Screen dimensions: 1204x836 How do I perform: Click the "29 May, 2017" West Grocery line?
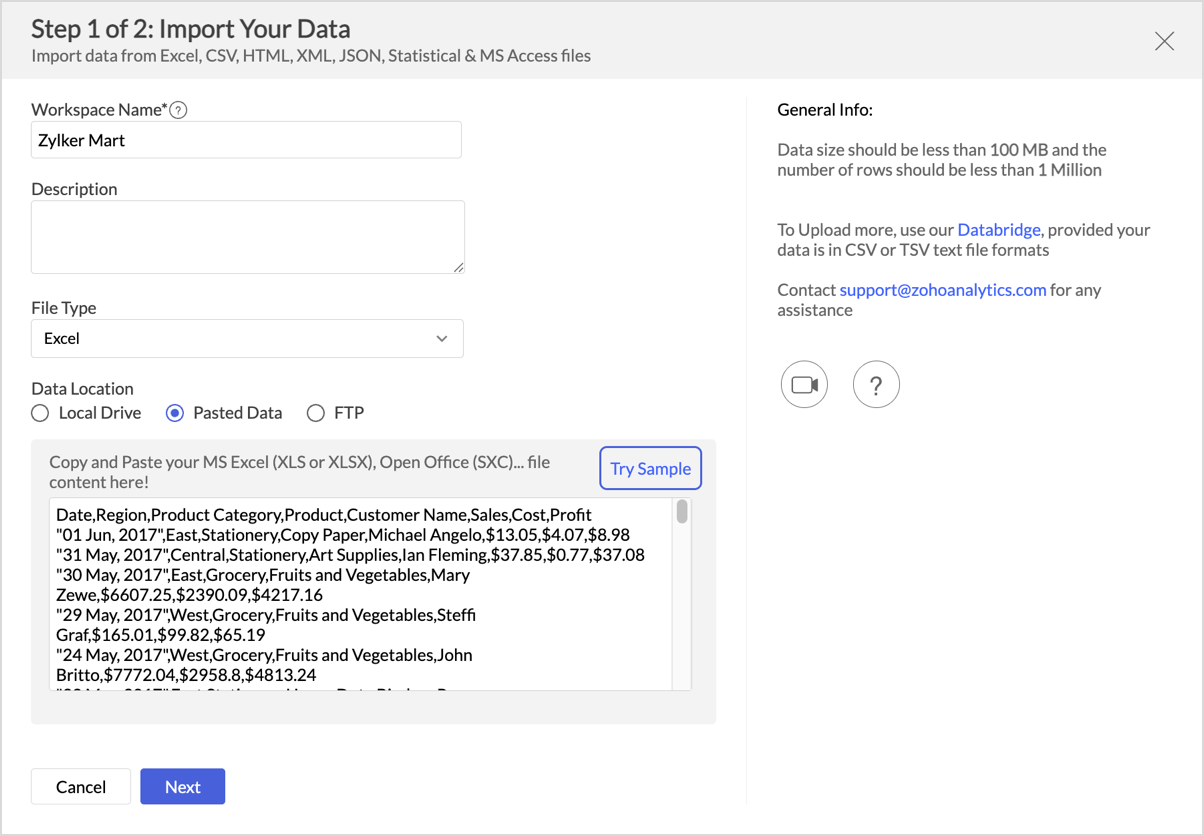(x=266, y=615)
